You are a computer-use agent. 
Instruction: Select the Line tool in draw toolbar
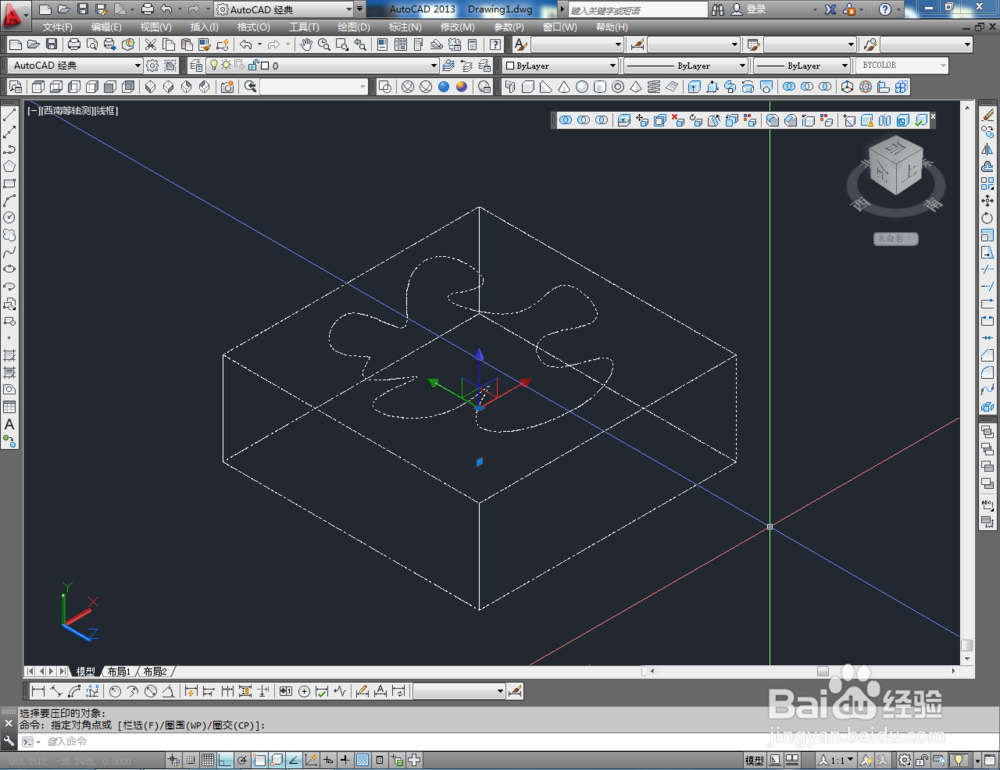(10, 115)
